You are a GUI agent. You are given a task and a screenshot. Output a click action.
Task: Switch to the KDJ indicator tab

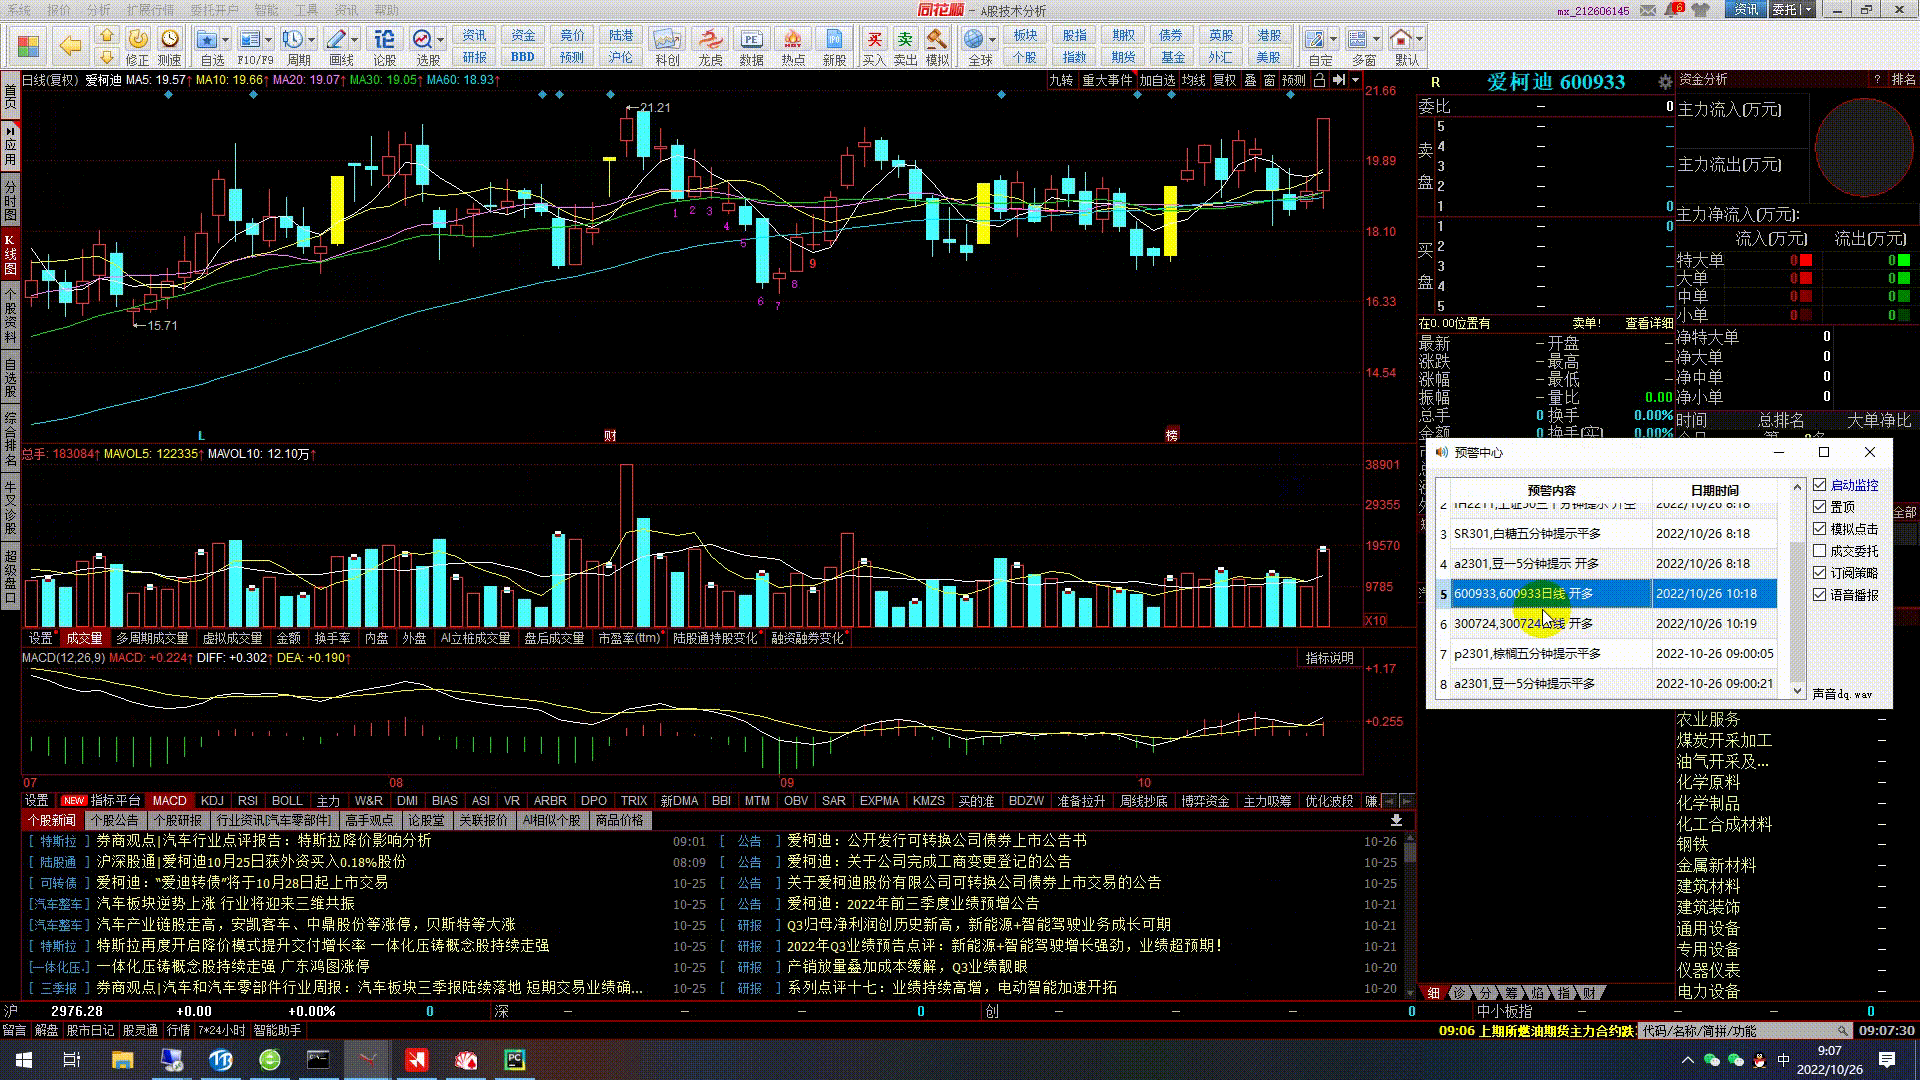coord(212,801)
